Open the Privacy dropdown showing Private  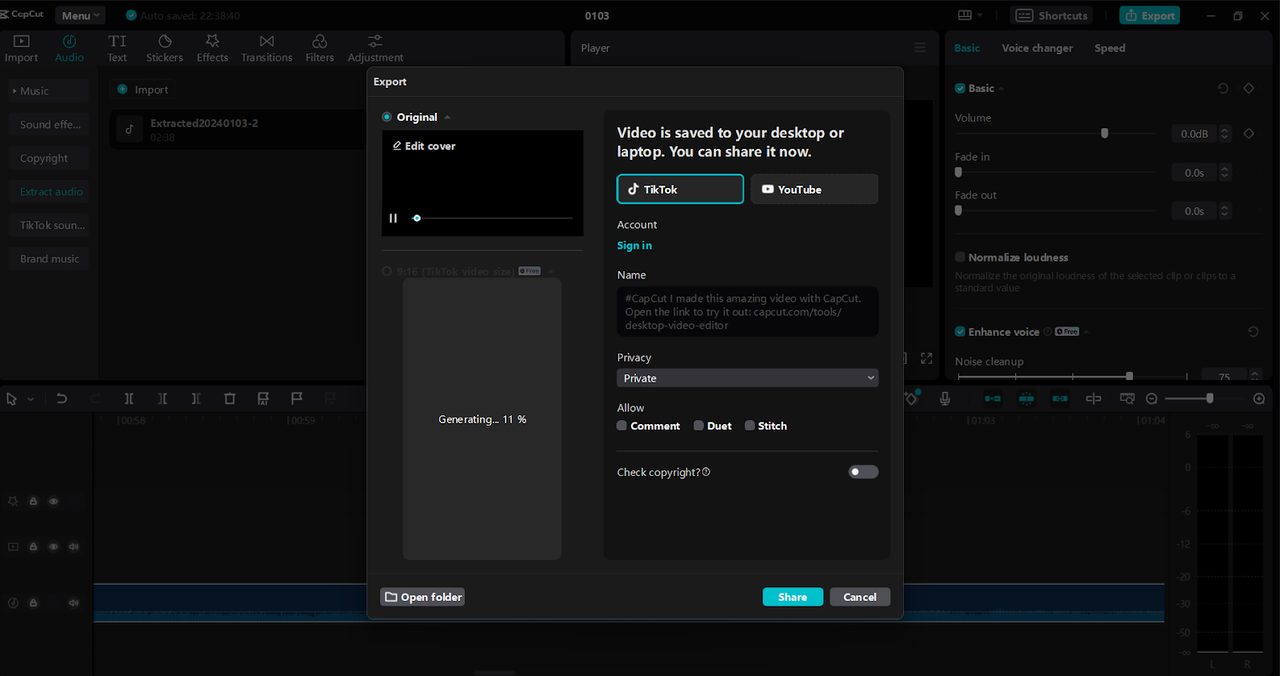click(x=748, y=378)
